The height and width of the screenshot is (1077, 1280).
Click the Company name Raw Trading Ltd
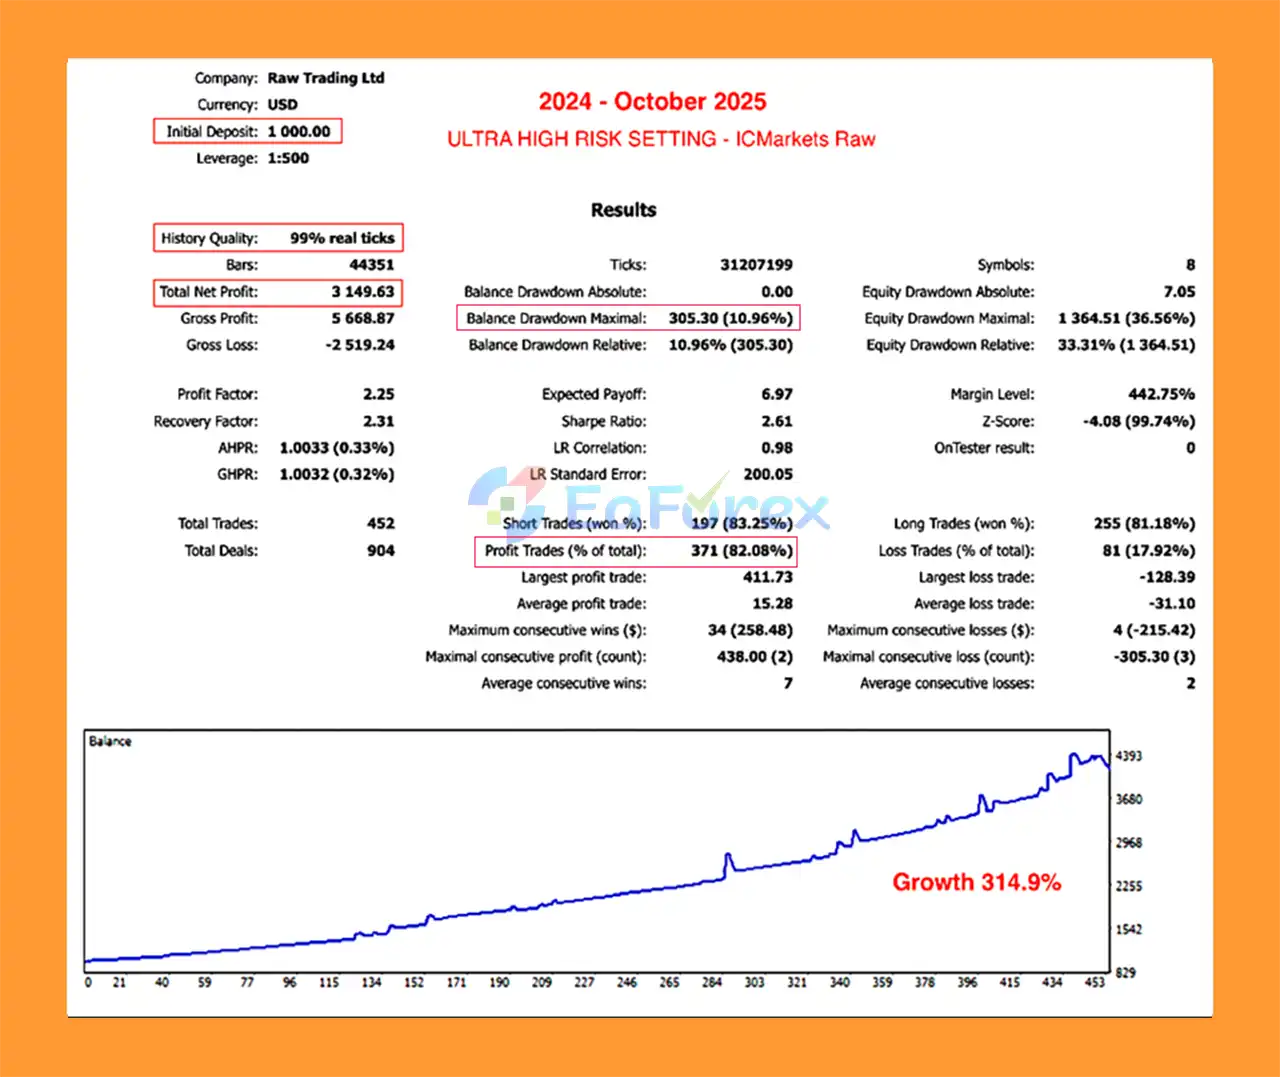[326, 78]
